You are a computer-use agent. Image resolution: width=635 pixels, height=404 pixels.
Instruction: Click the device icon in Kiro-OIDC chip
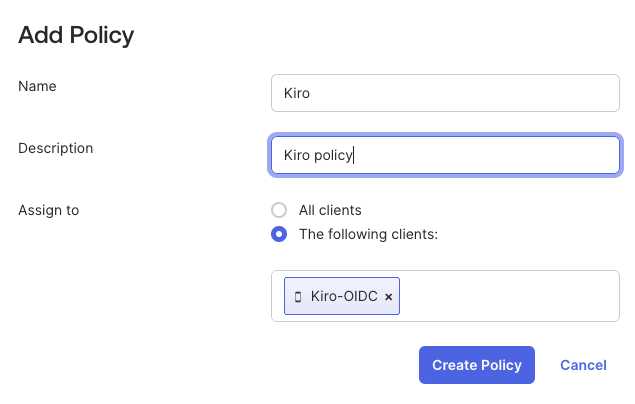point(298,297)
